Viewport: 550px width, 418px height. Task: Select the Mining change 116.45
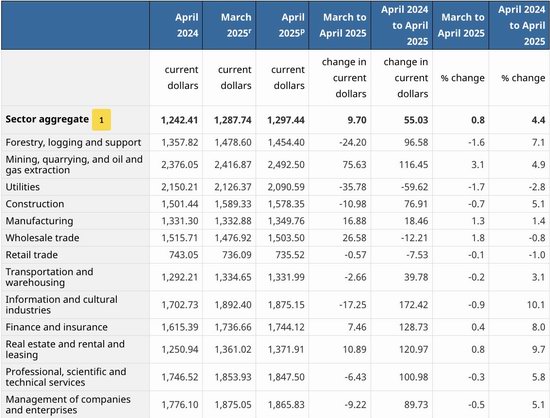(x=414, y=164)
